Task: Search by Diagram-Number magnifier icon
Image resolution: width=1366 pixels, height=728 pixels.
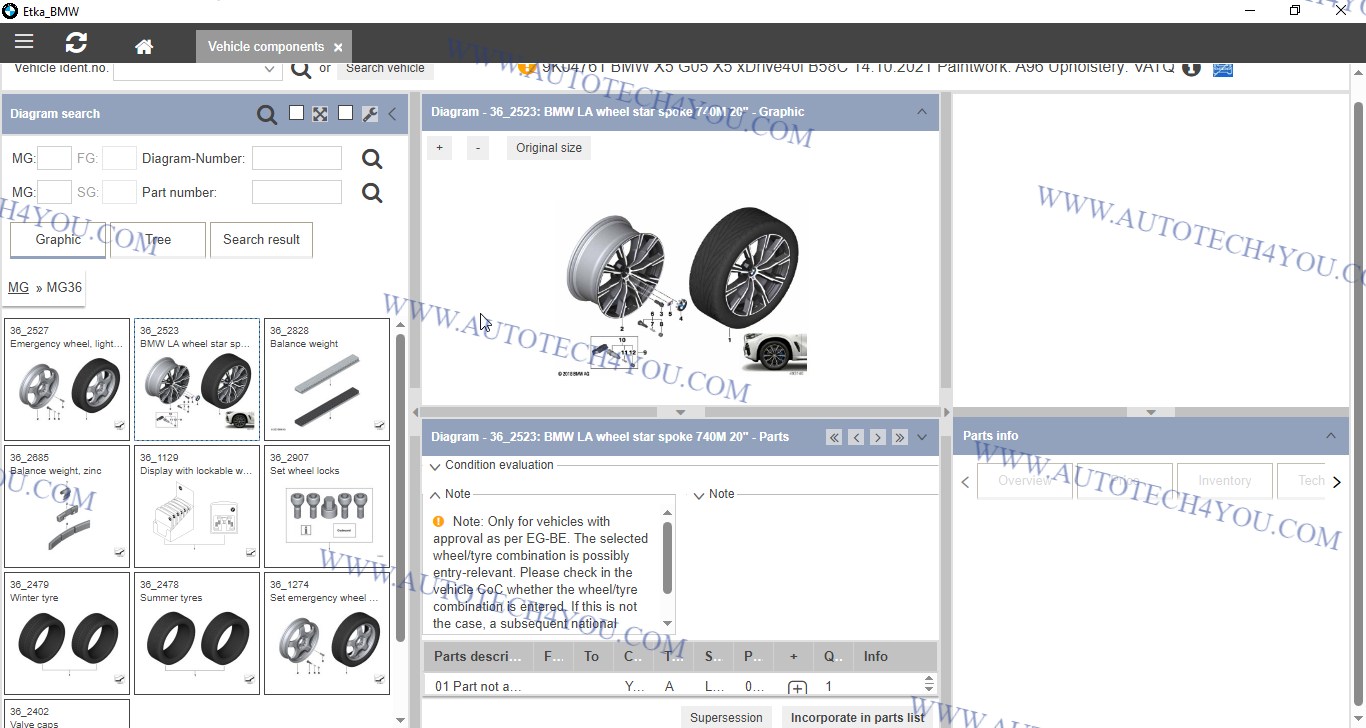Action: (x=372, y=159)
